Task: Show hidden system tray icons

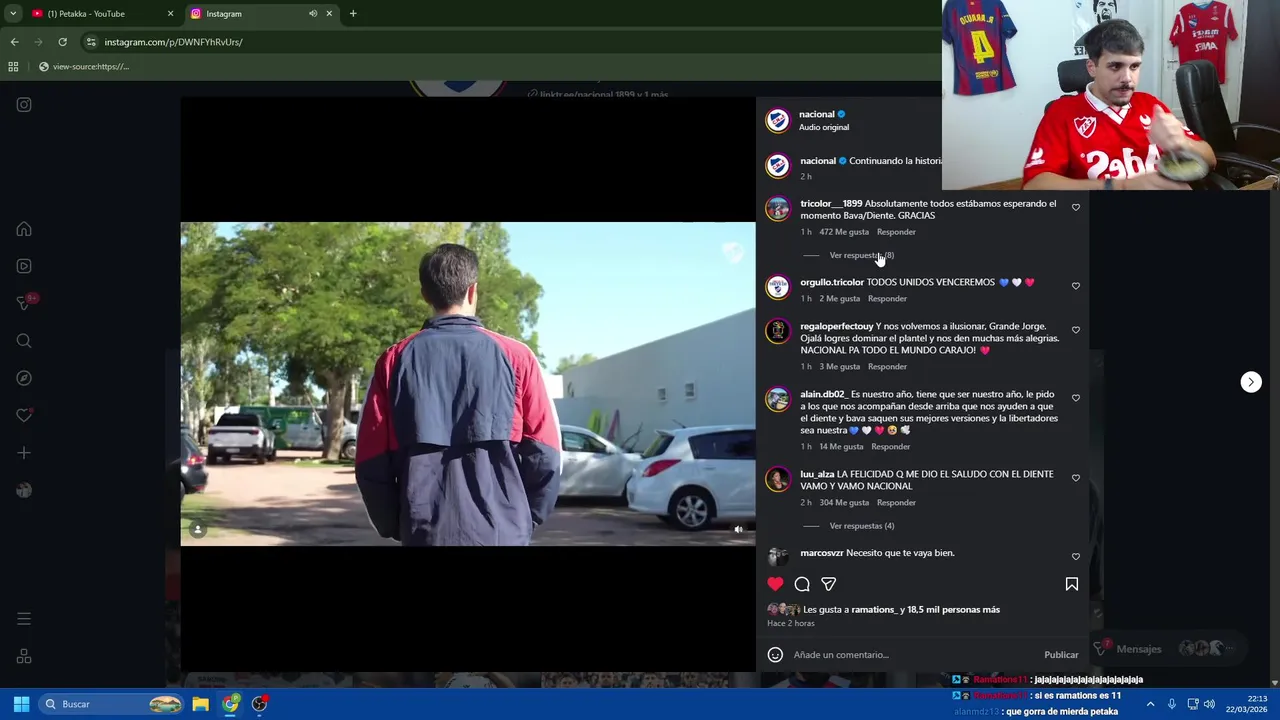Action: pyautogui.click(x=1150, y=704)
